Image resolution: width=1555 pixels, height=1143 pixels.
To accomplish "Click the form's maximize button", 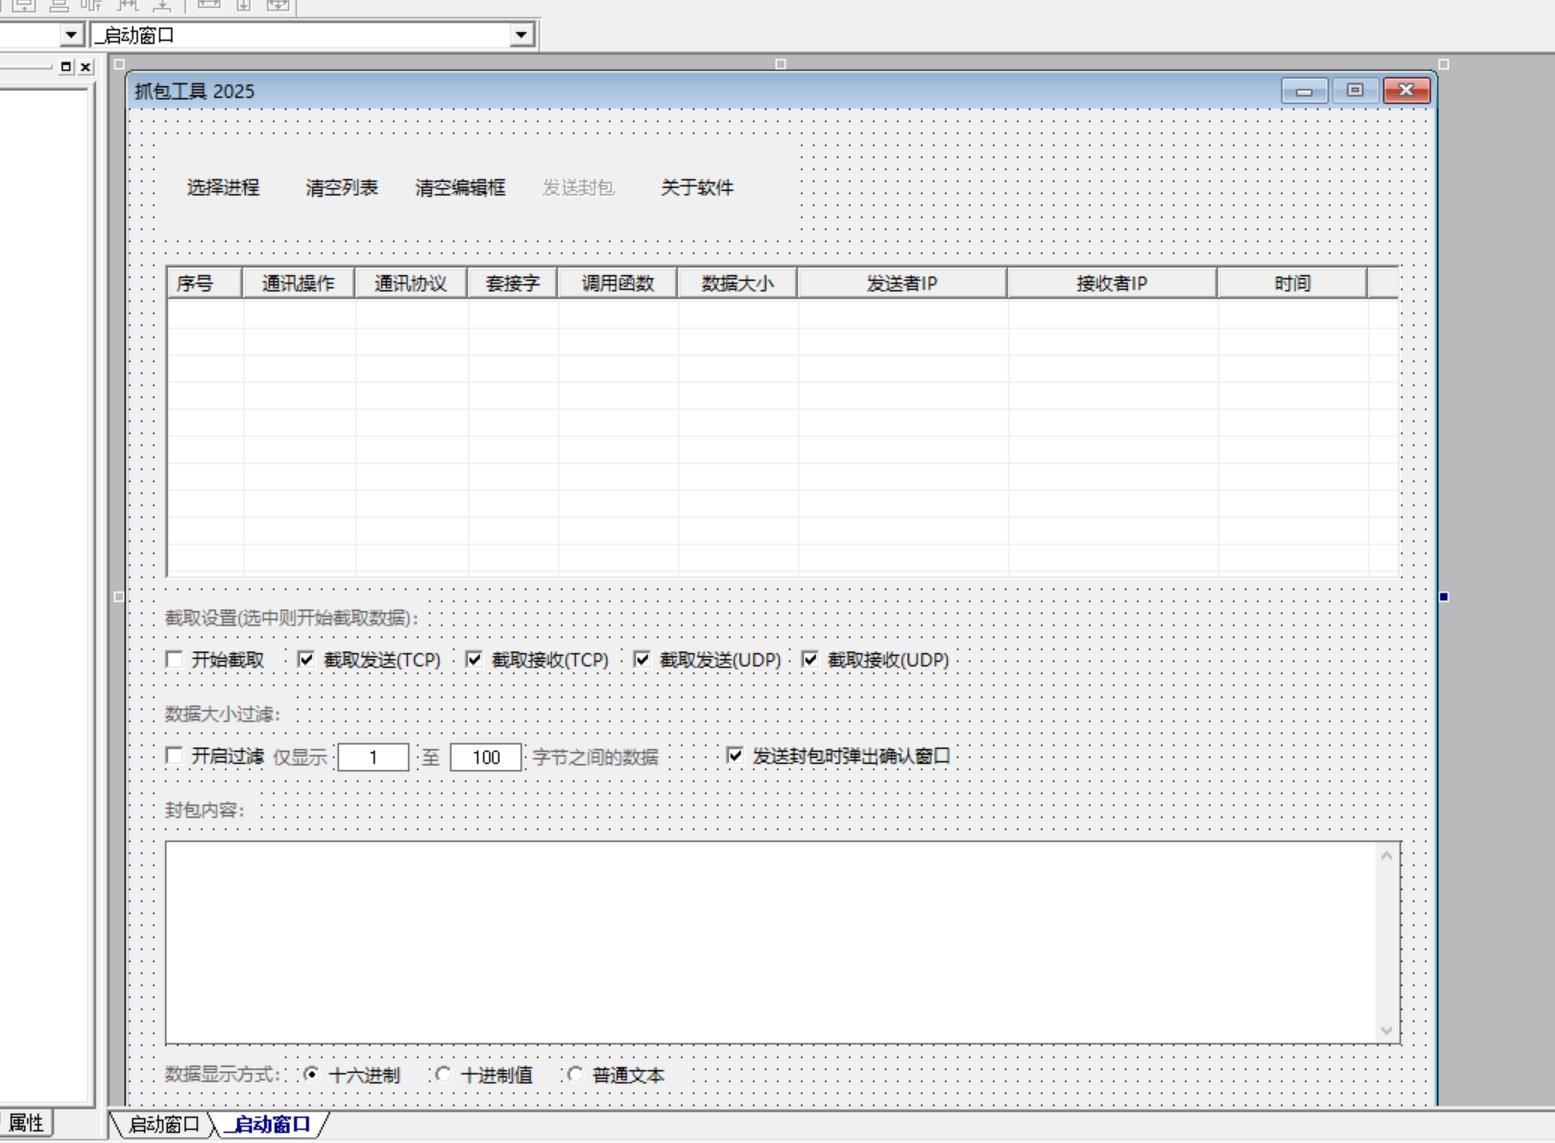I will [1355, 91].
